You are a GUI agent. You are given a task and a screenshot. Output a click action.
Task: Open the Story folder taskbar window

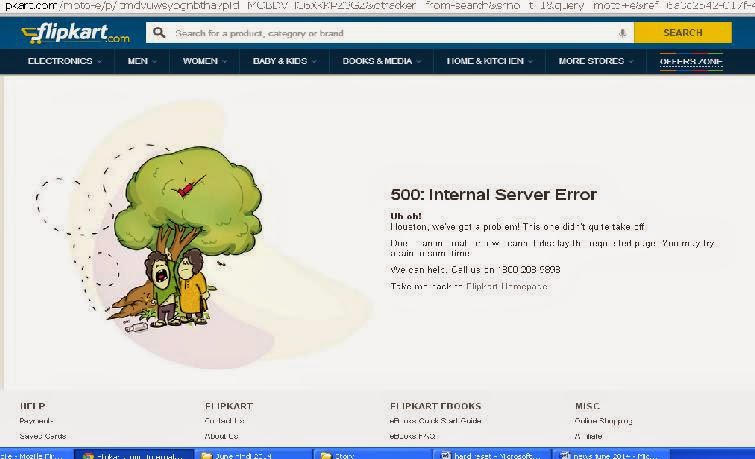373,455
